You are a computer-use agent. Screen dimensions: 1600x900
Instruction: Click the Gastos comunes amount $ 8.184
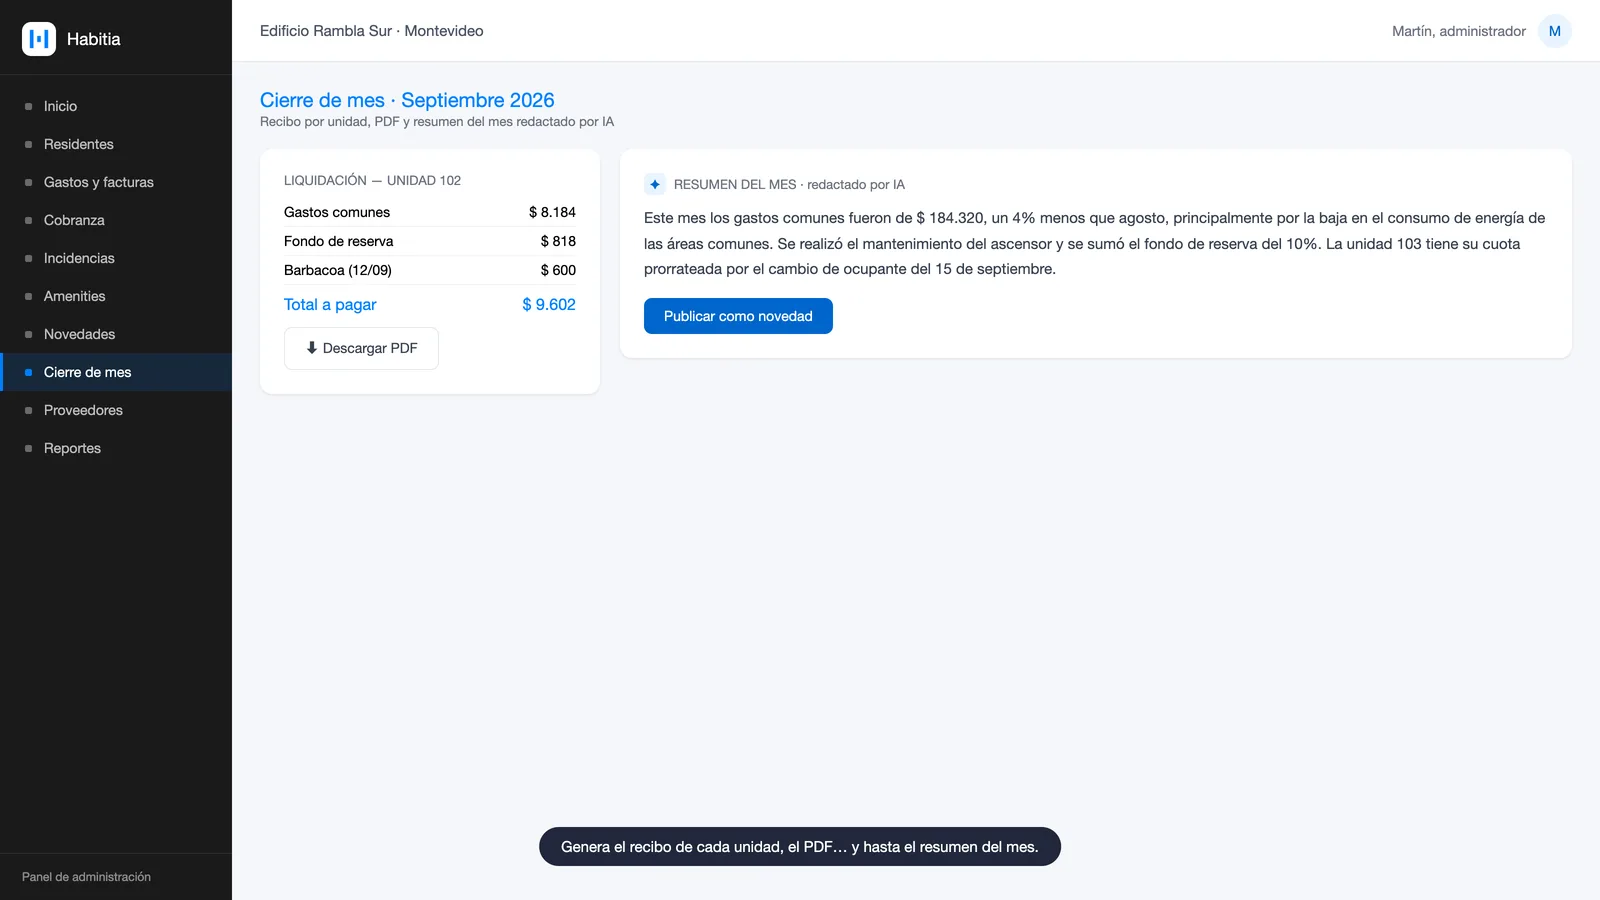[x=552, y=212]
